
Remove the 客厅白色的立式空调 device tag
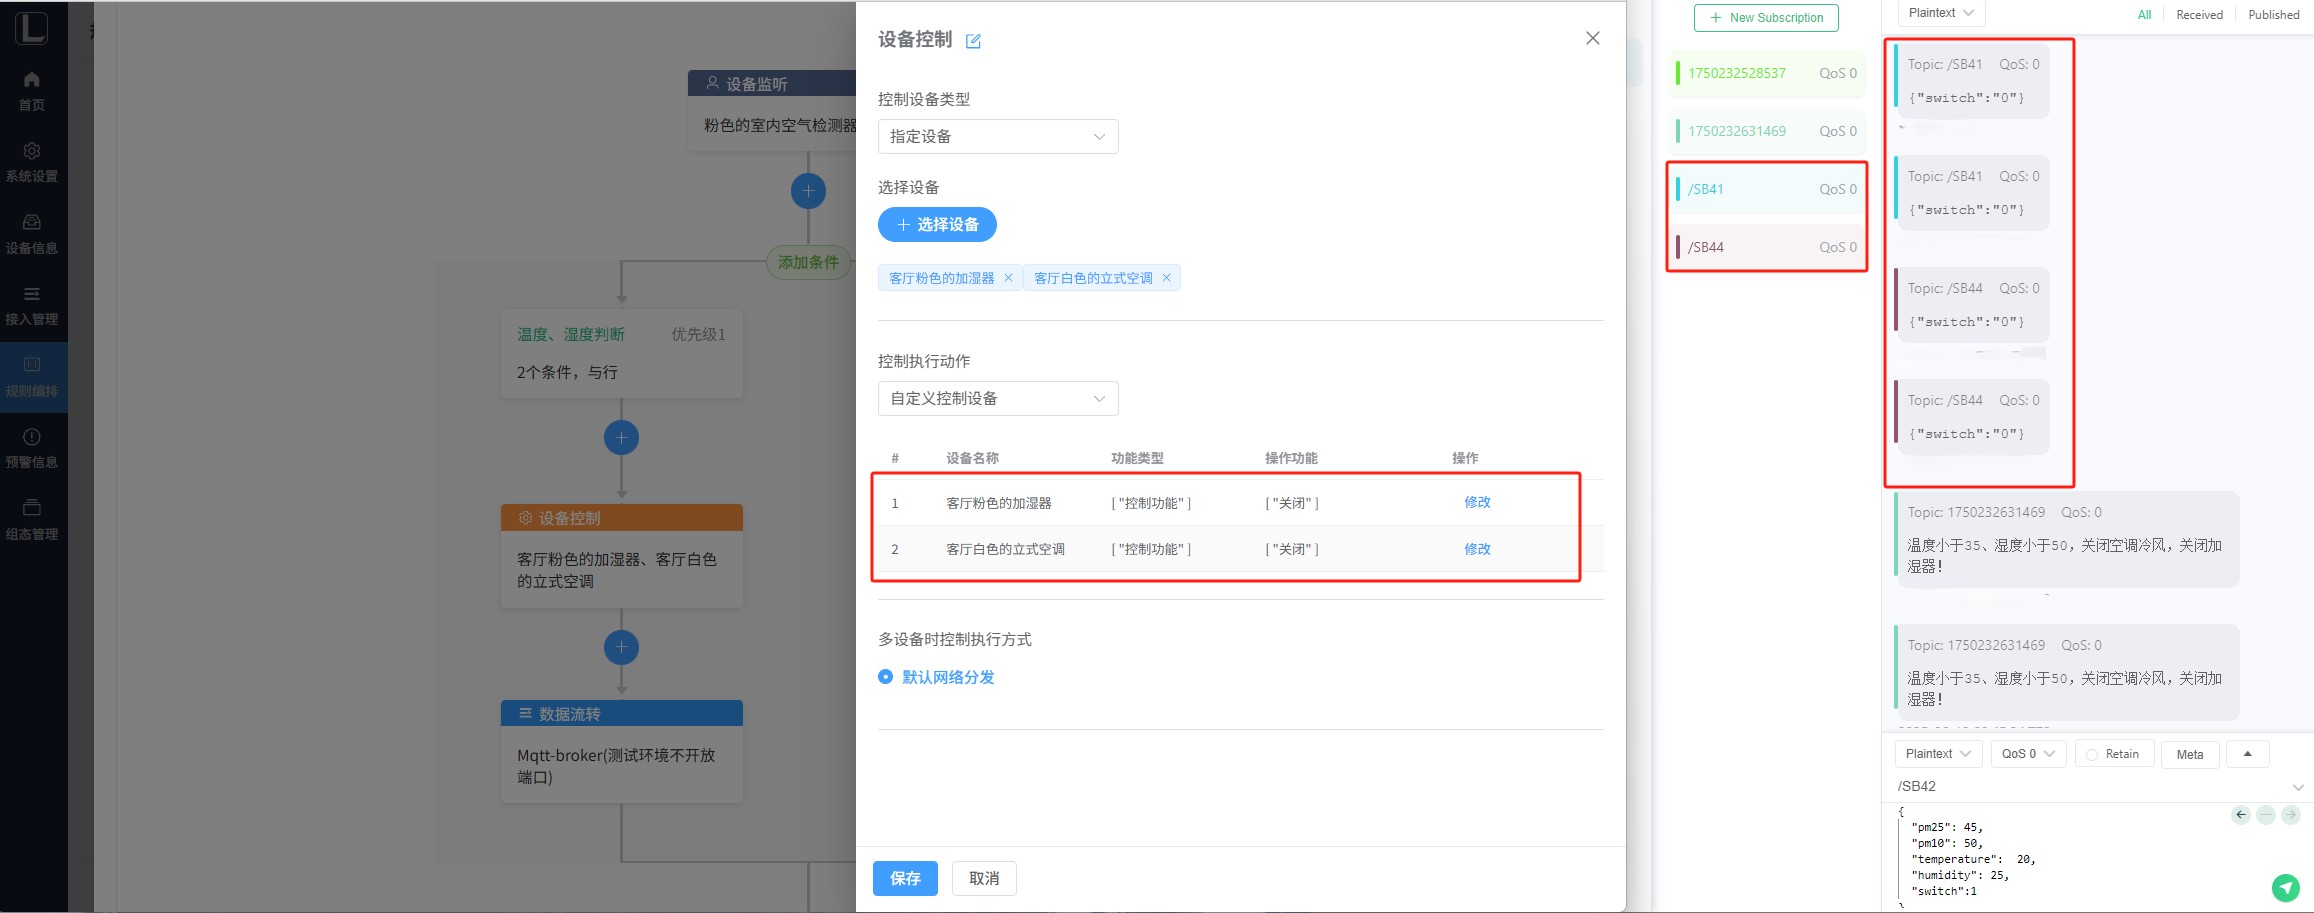click(1166, 278)
